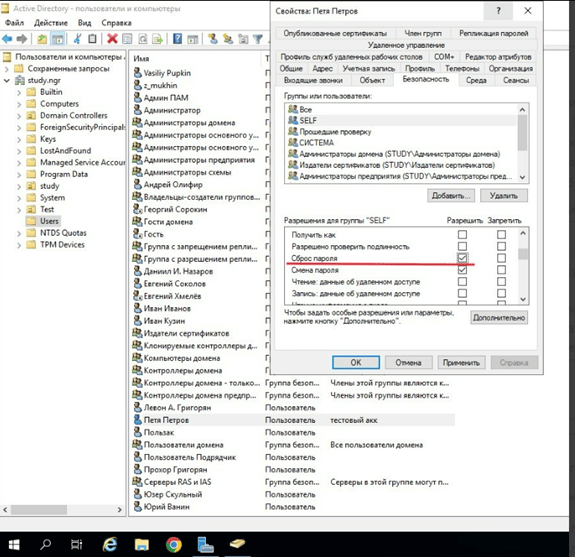Launch Internet Explorer from the taskbar
The width and height of the screenshot is (575, 557).
click(x=110, y=545)
